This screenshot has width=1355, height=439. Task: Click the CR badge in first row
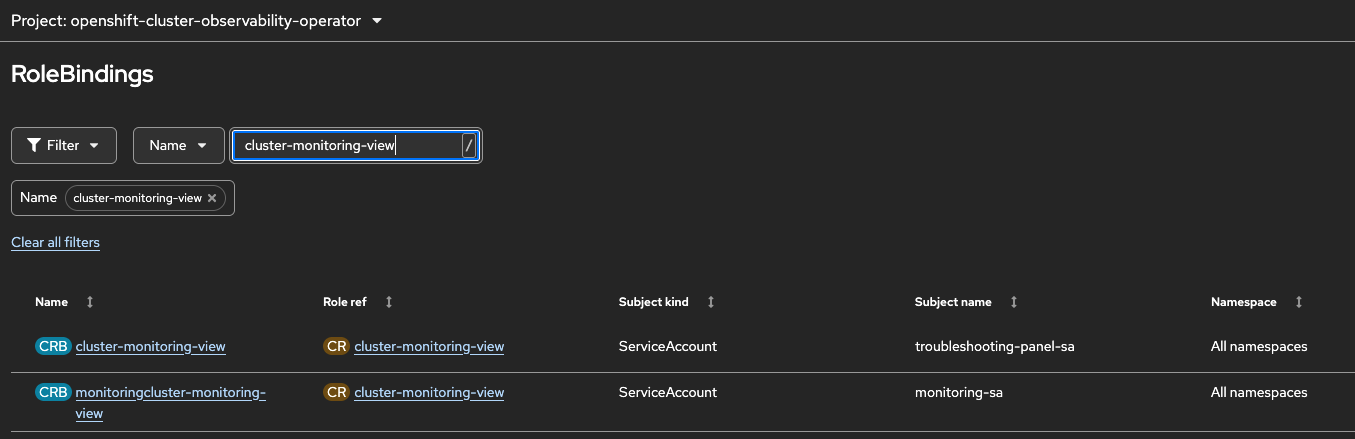(x=336, y=347)
